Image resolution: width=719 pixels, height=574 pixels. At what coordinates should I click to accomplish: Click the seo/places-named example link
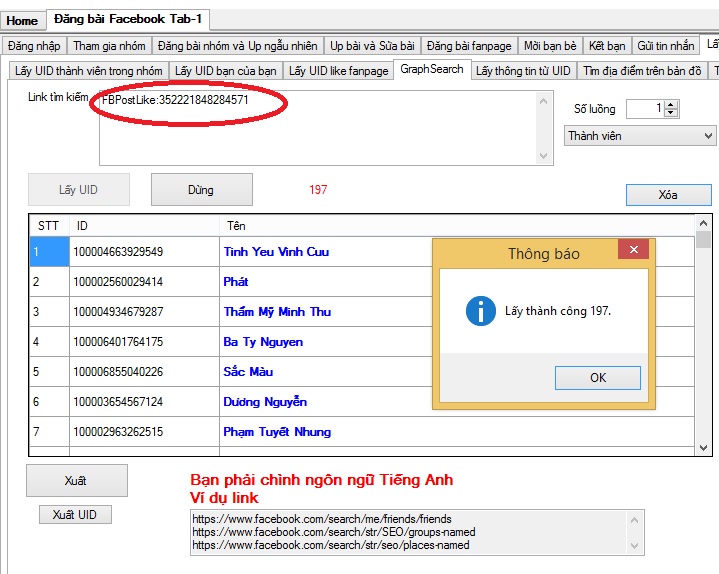click(x=331, y=545)
